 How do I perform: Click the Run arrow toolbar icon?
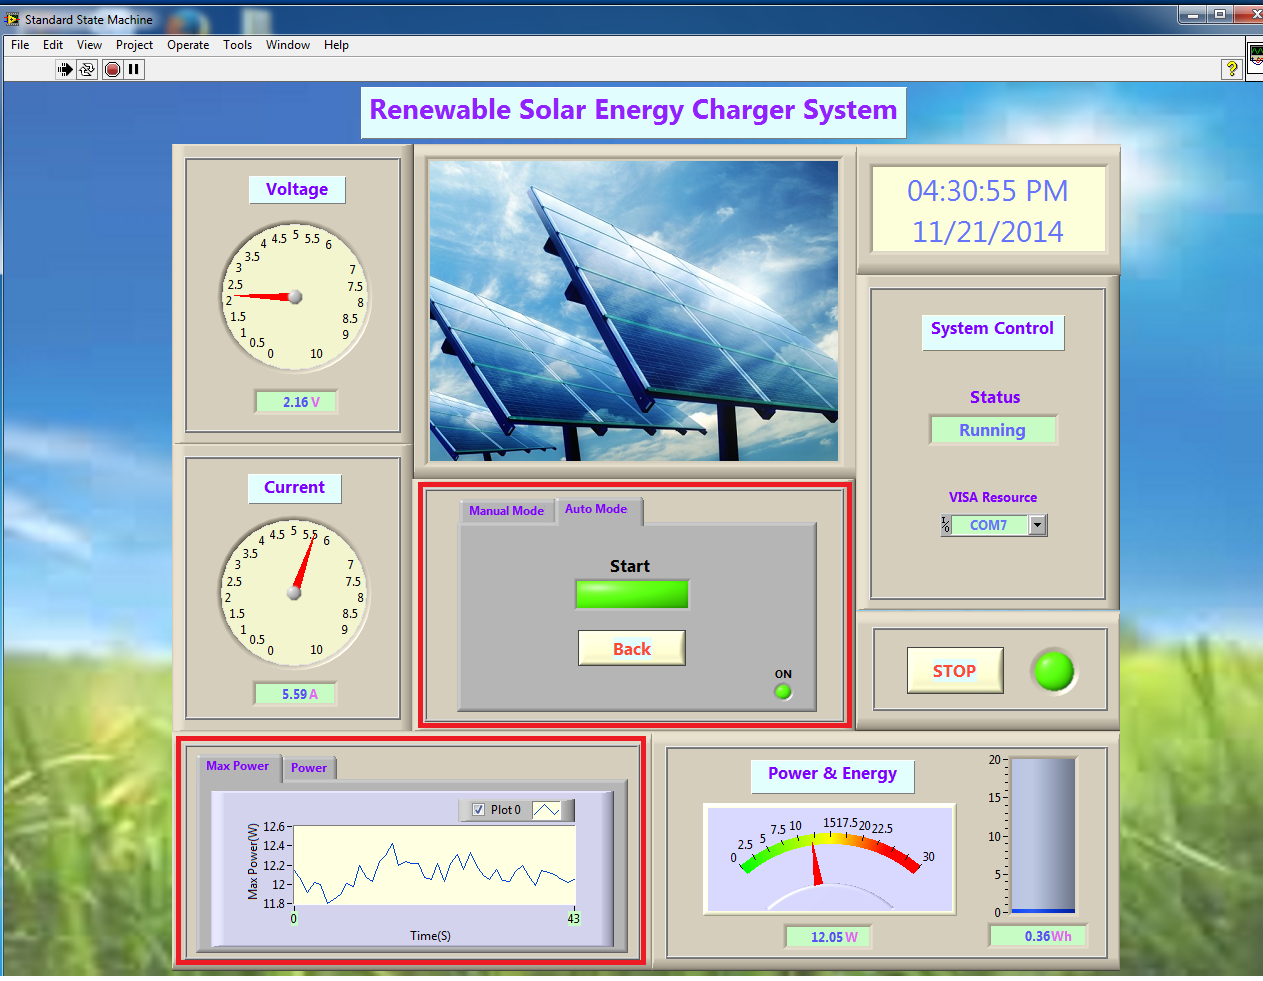click(65, 69)
